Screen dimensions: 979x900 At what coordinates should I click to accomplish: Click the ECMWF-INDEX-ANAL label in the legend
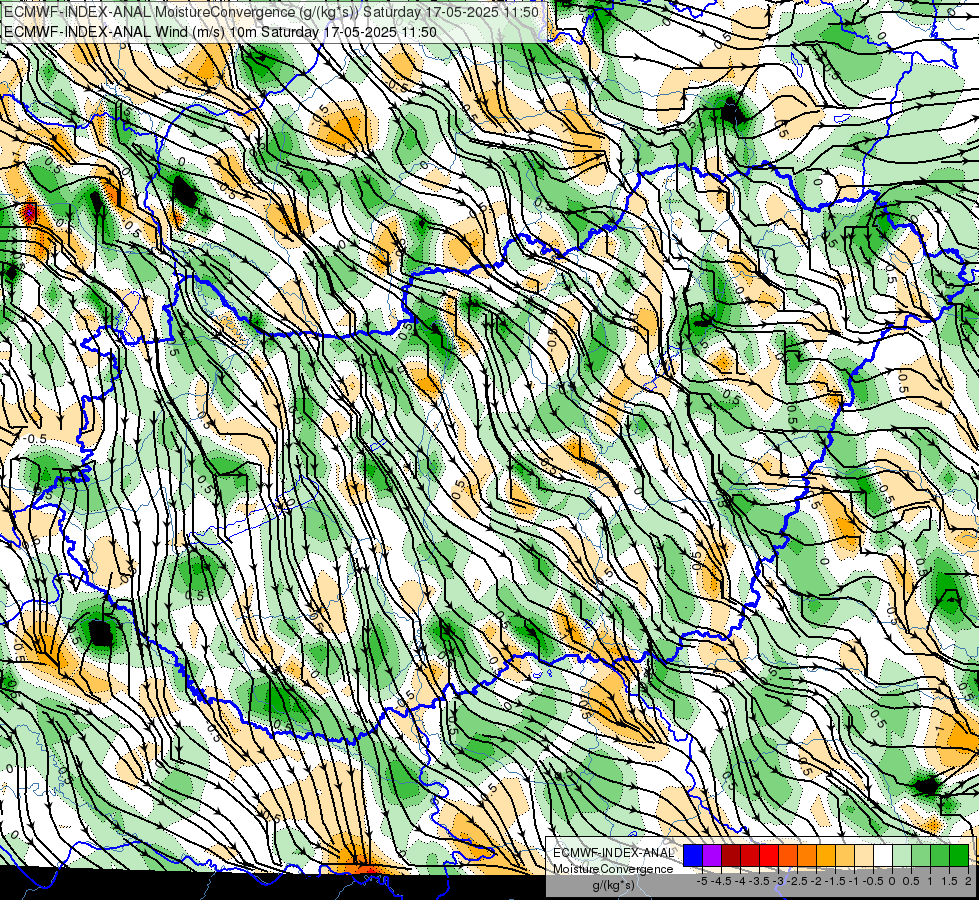point(614,853)
